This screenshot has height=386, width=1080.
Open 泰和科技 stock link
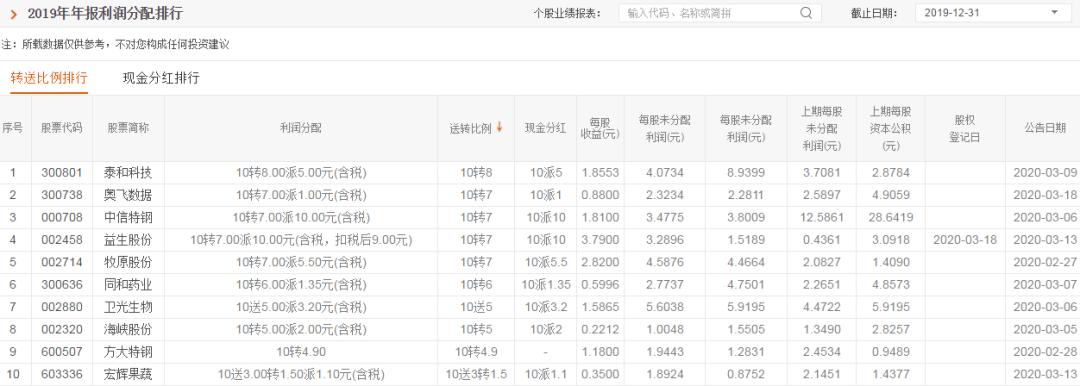pos(129,173)
